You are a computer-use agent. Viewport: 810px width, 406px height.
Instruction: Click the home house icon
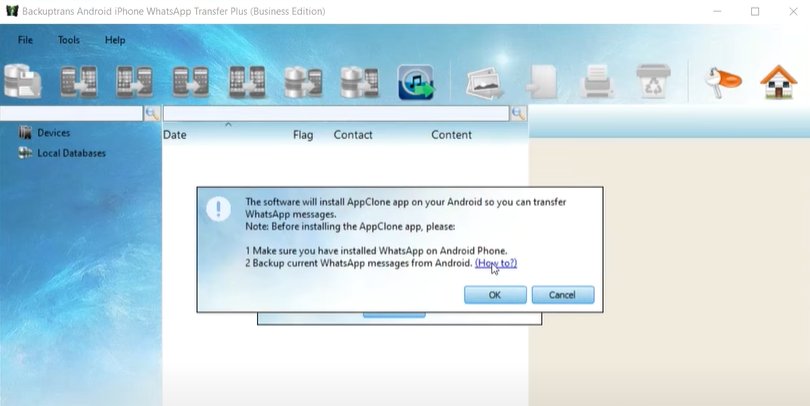pyautogui.click(x=778, y=81)
